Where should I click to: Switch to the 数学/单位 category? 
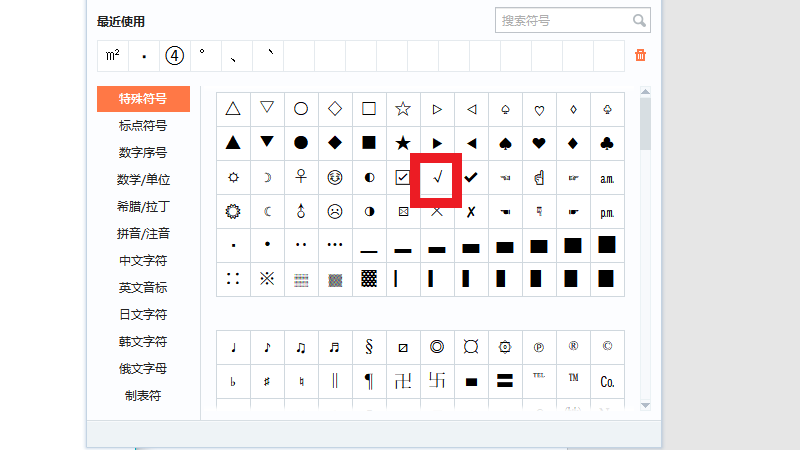coord(143,180)
